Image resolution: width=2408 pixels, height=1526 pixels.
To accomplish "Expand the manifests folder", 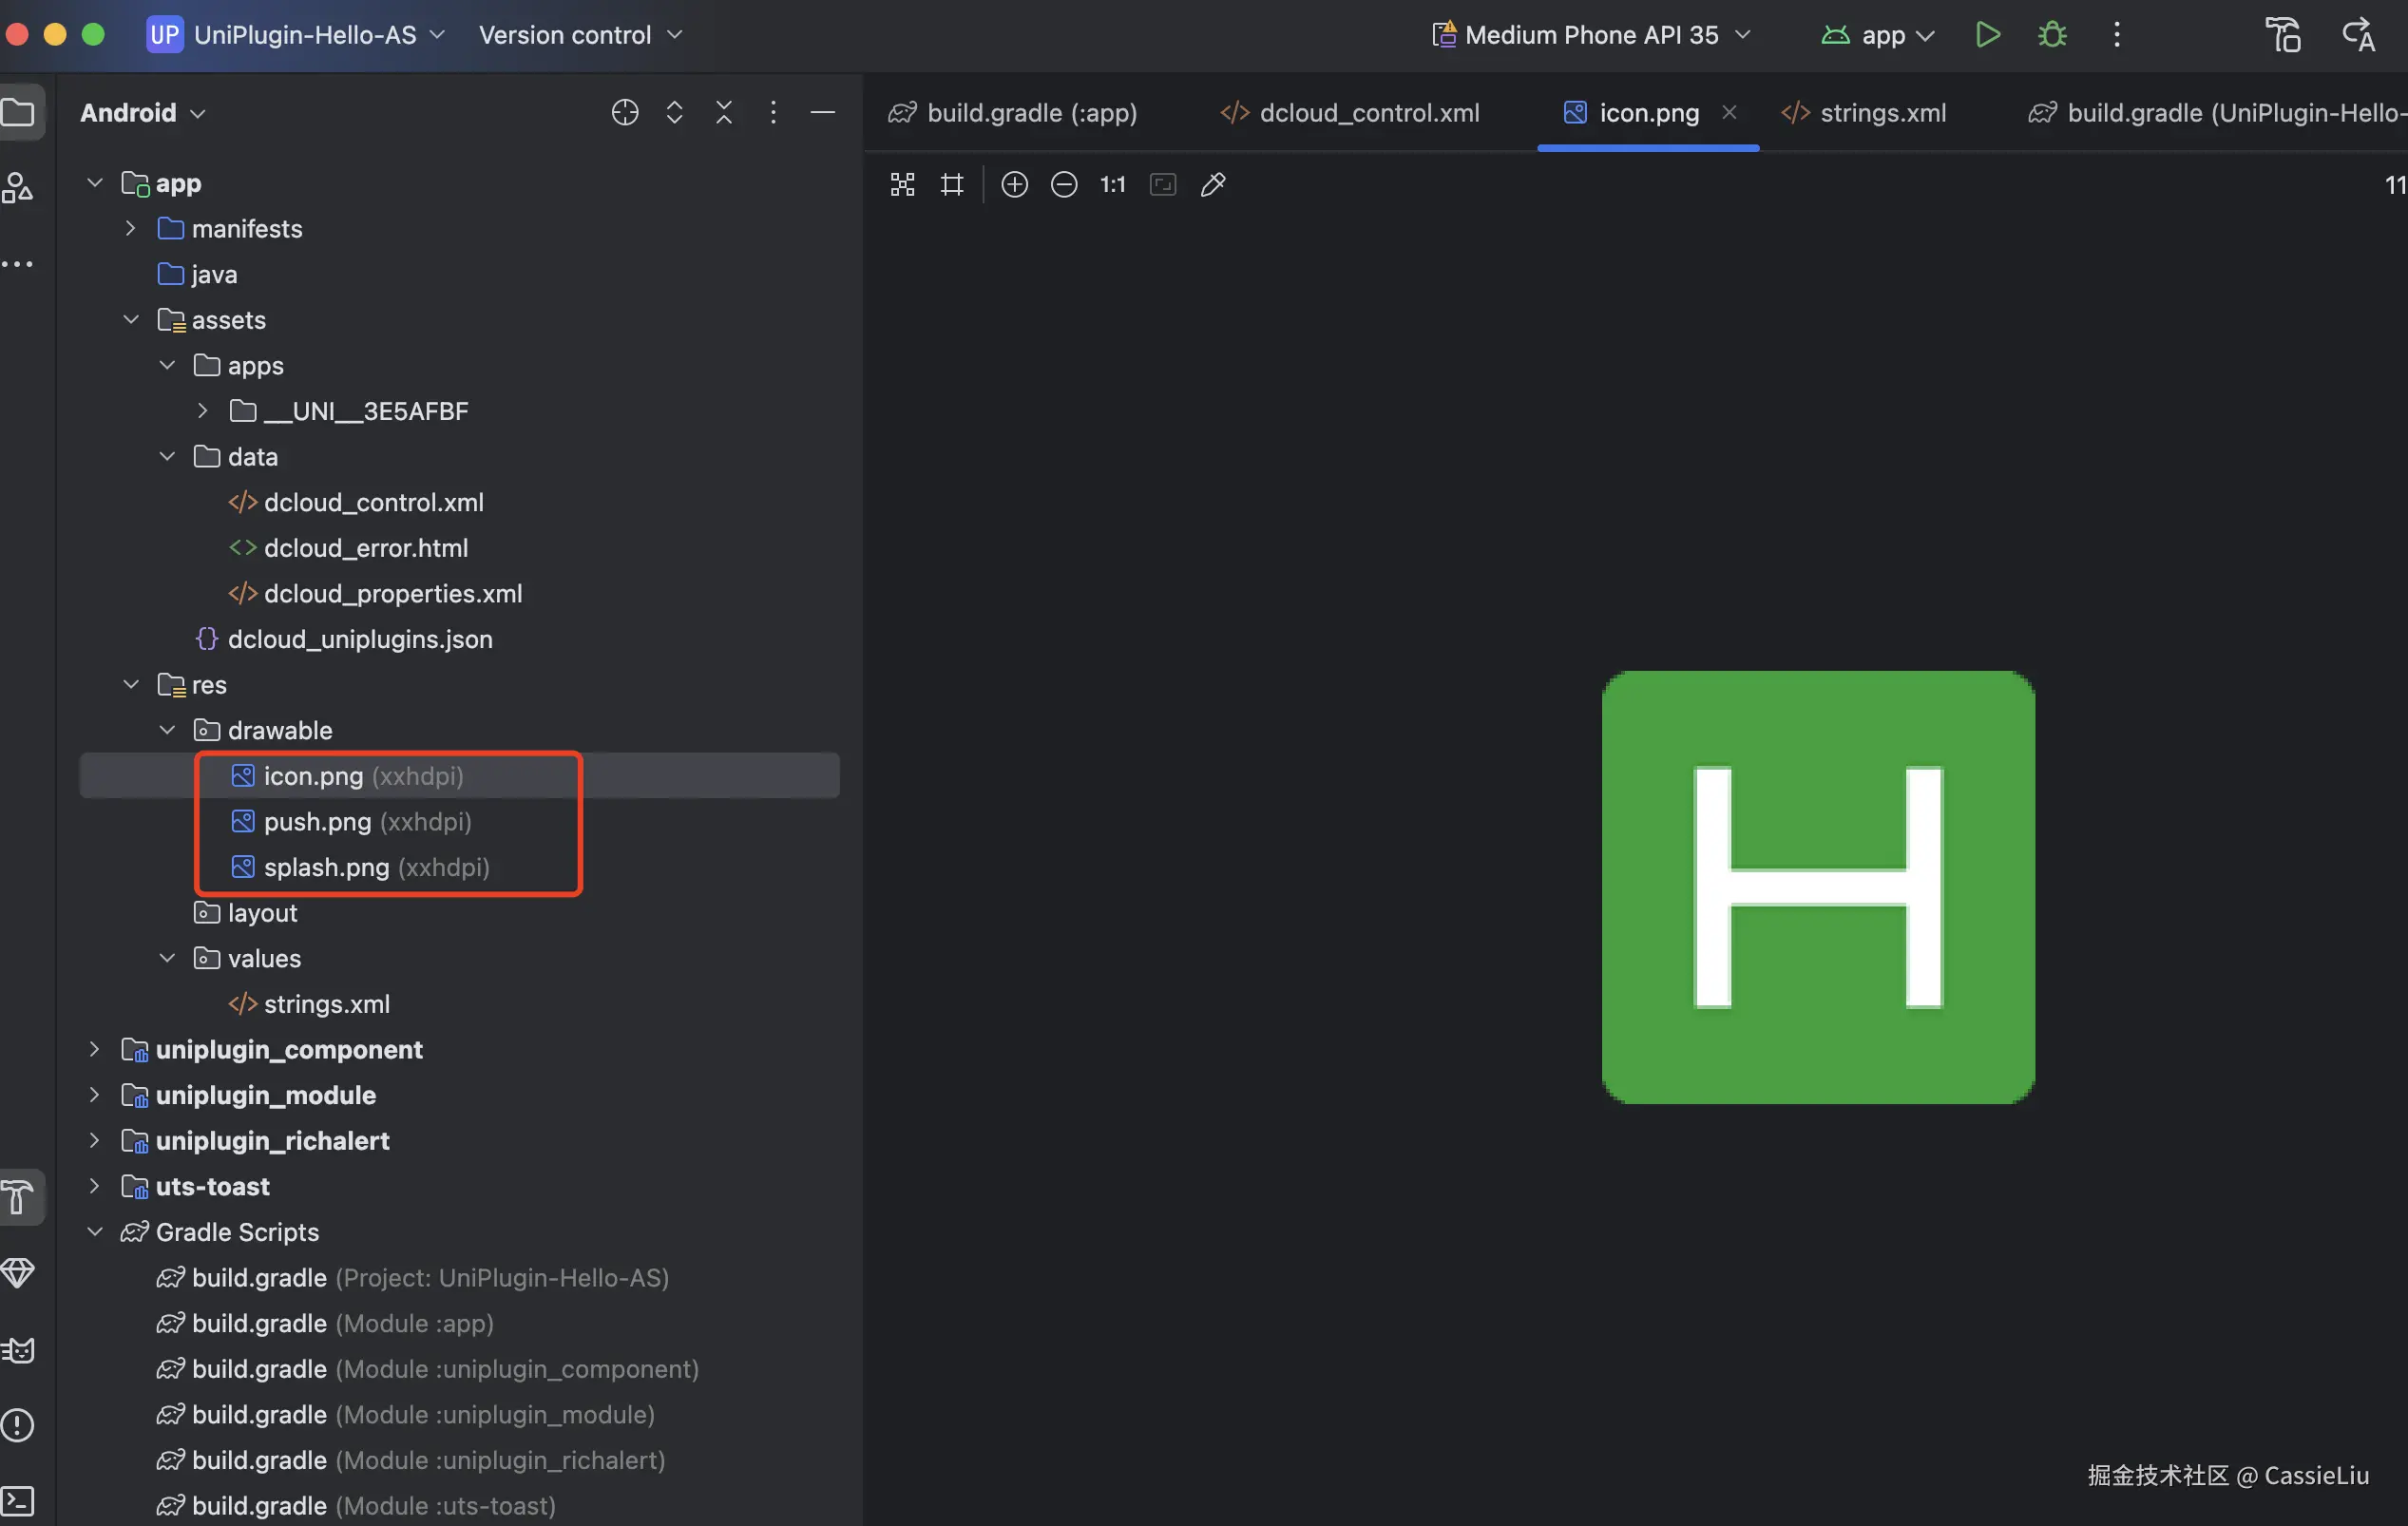I will (130, 229).
